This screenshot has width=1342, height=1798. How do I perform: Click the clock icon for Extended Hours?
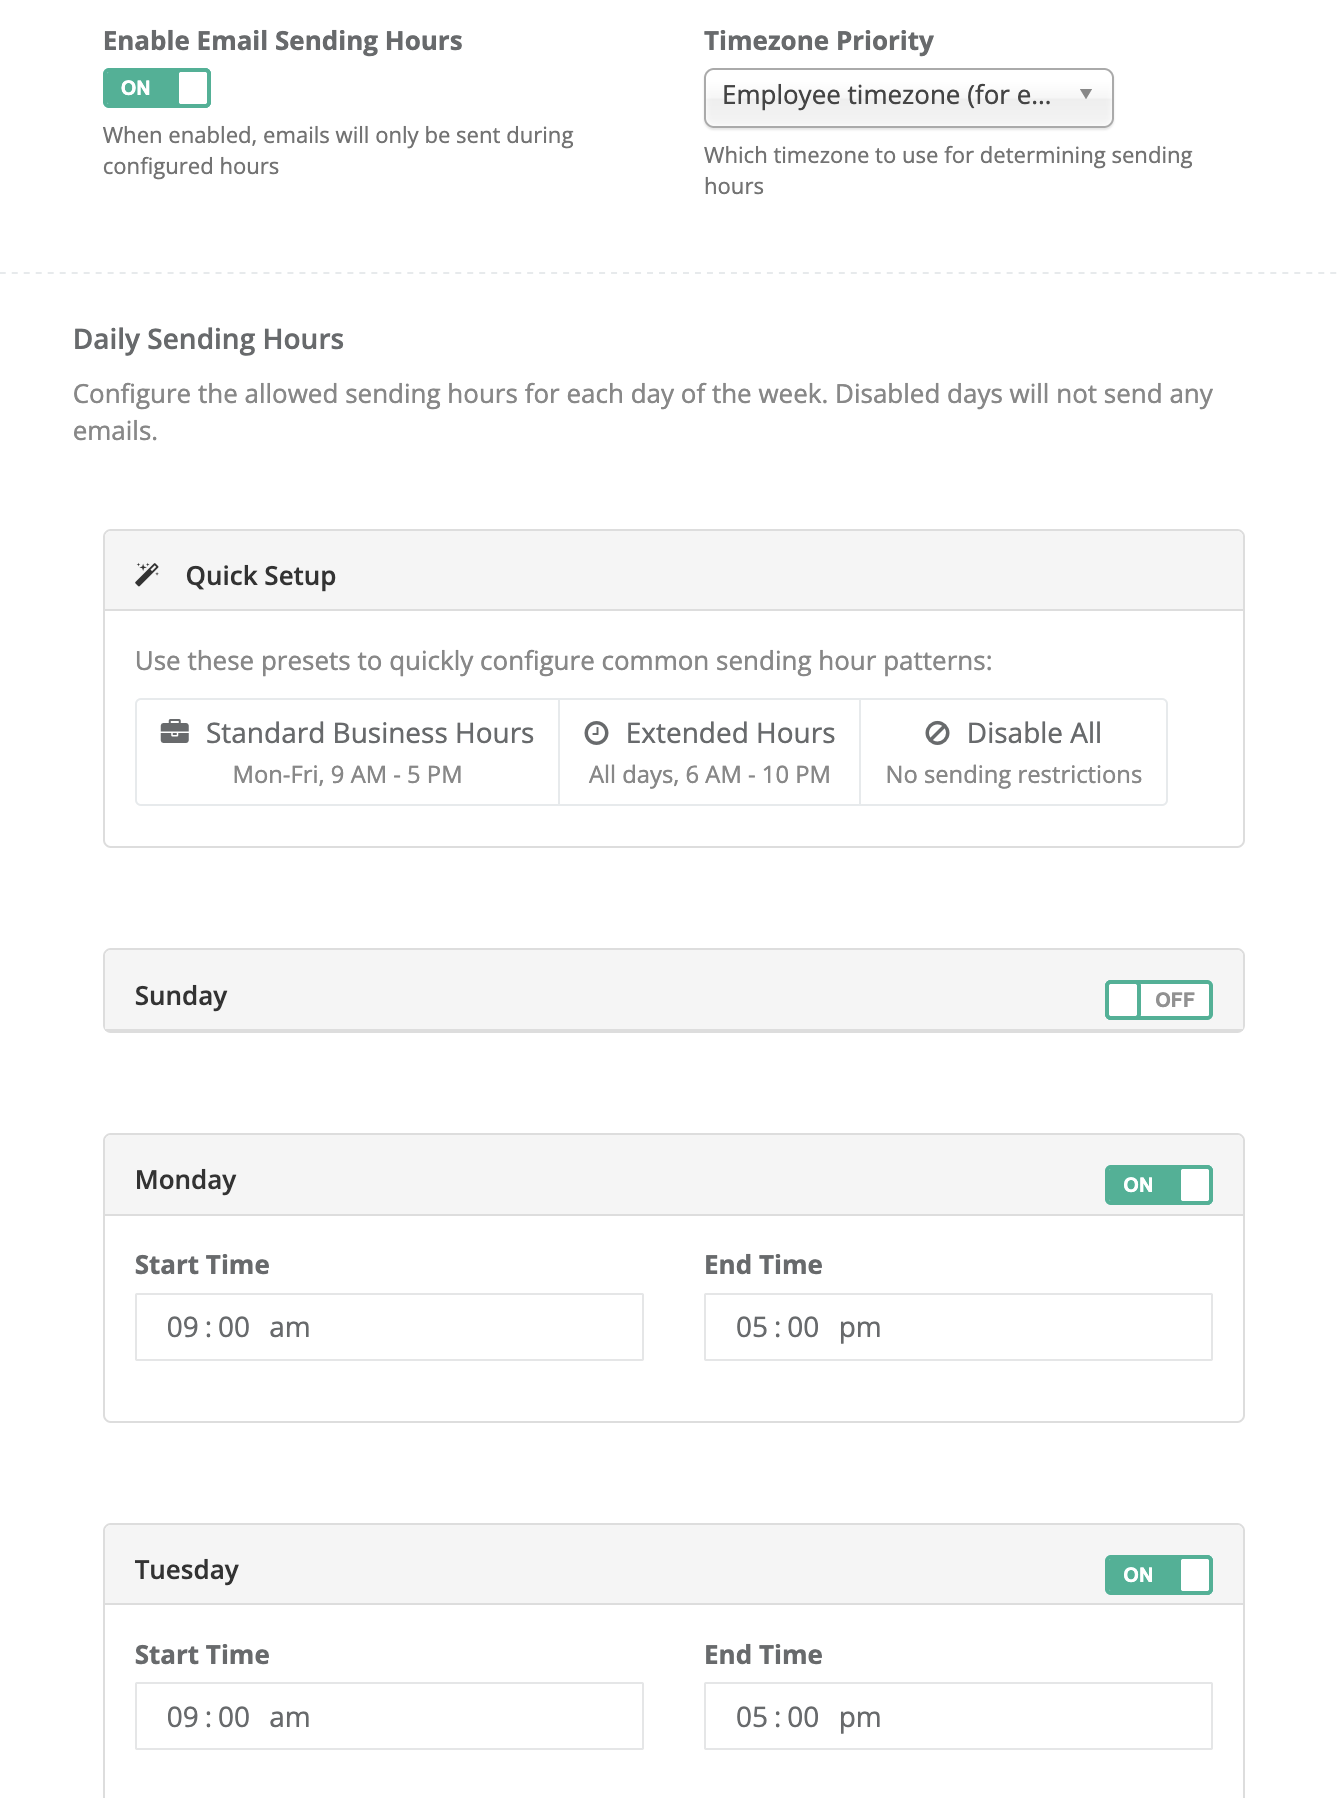click(x=597, y=733)
